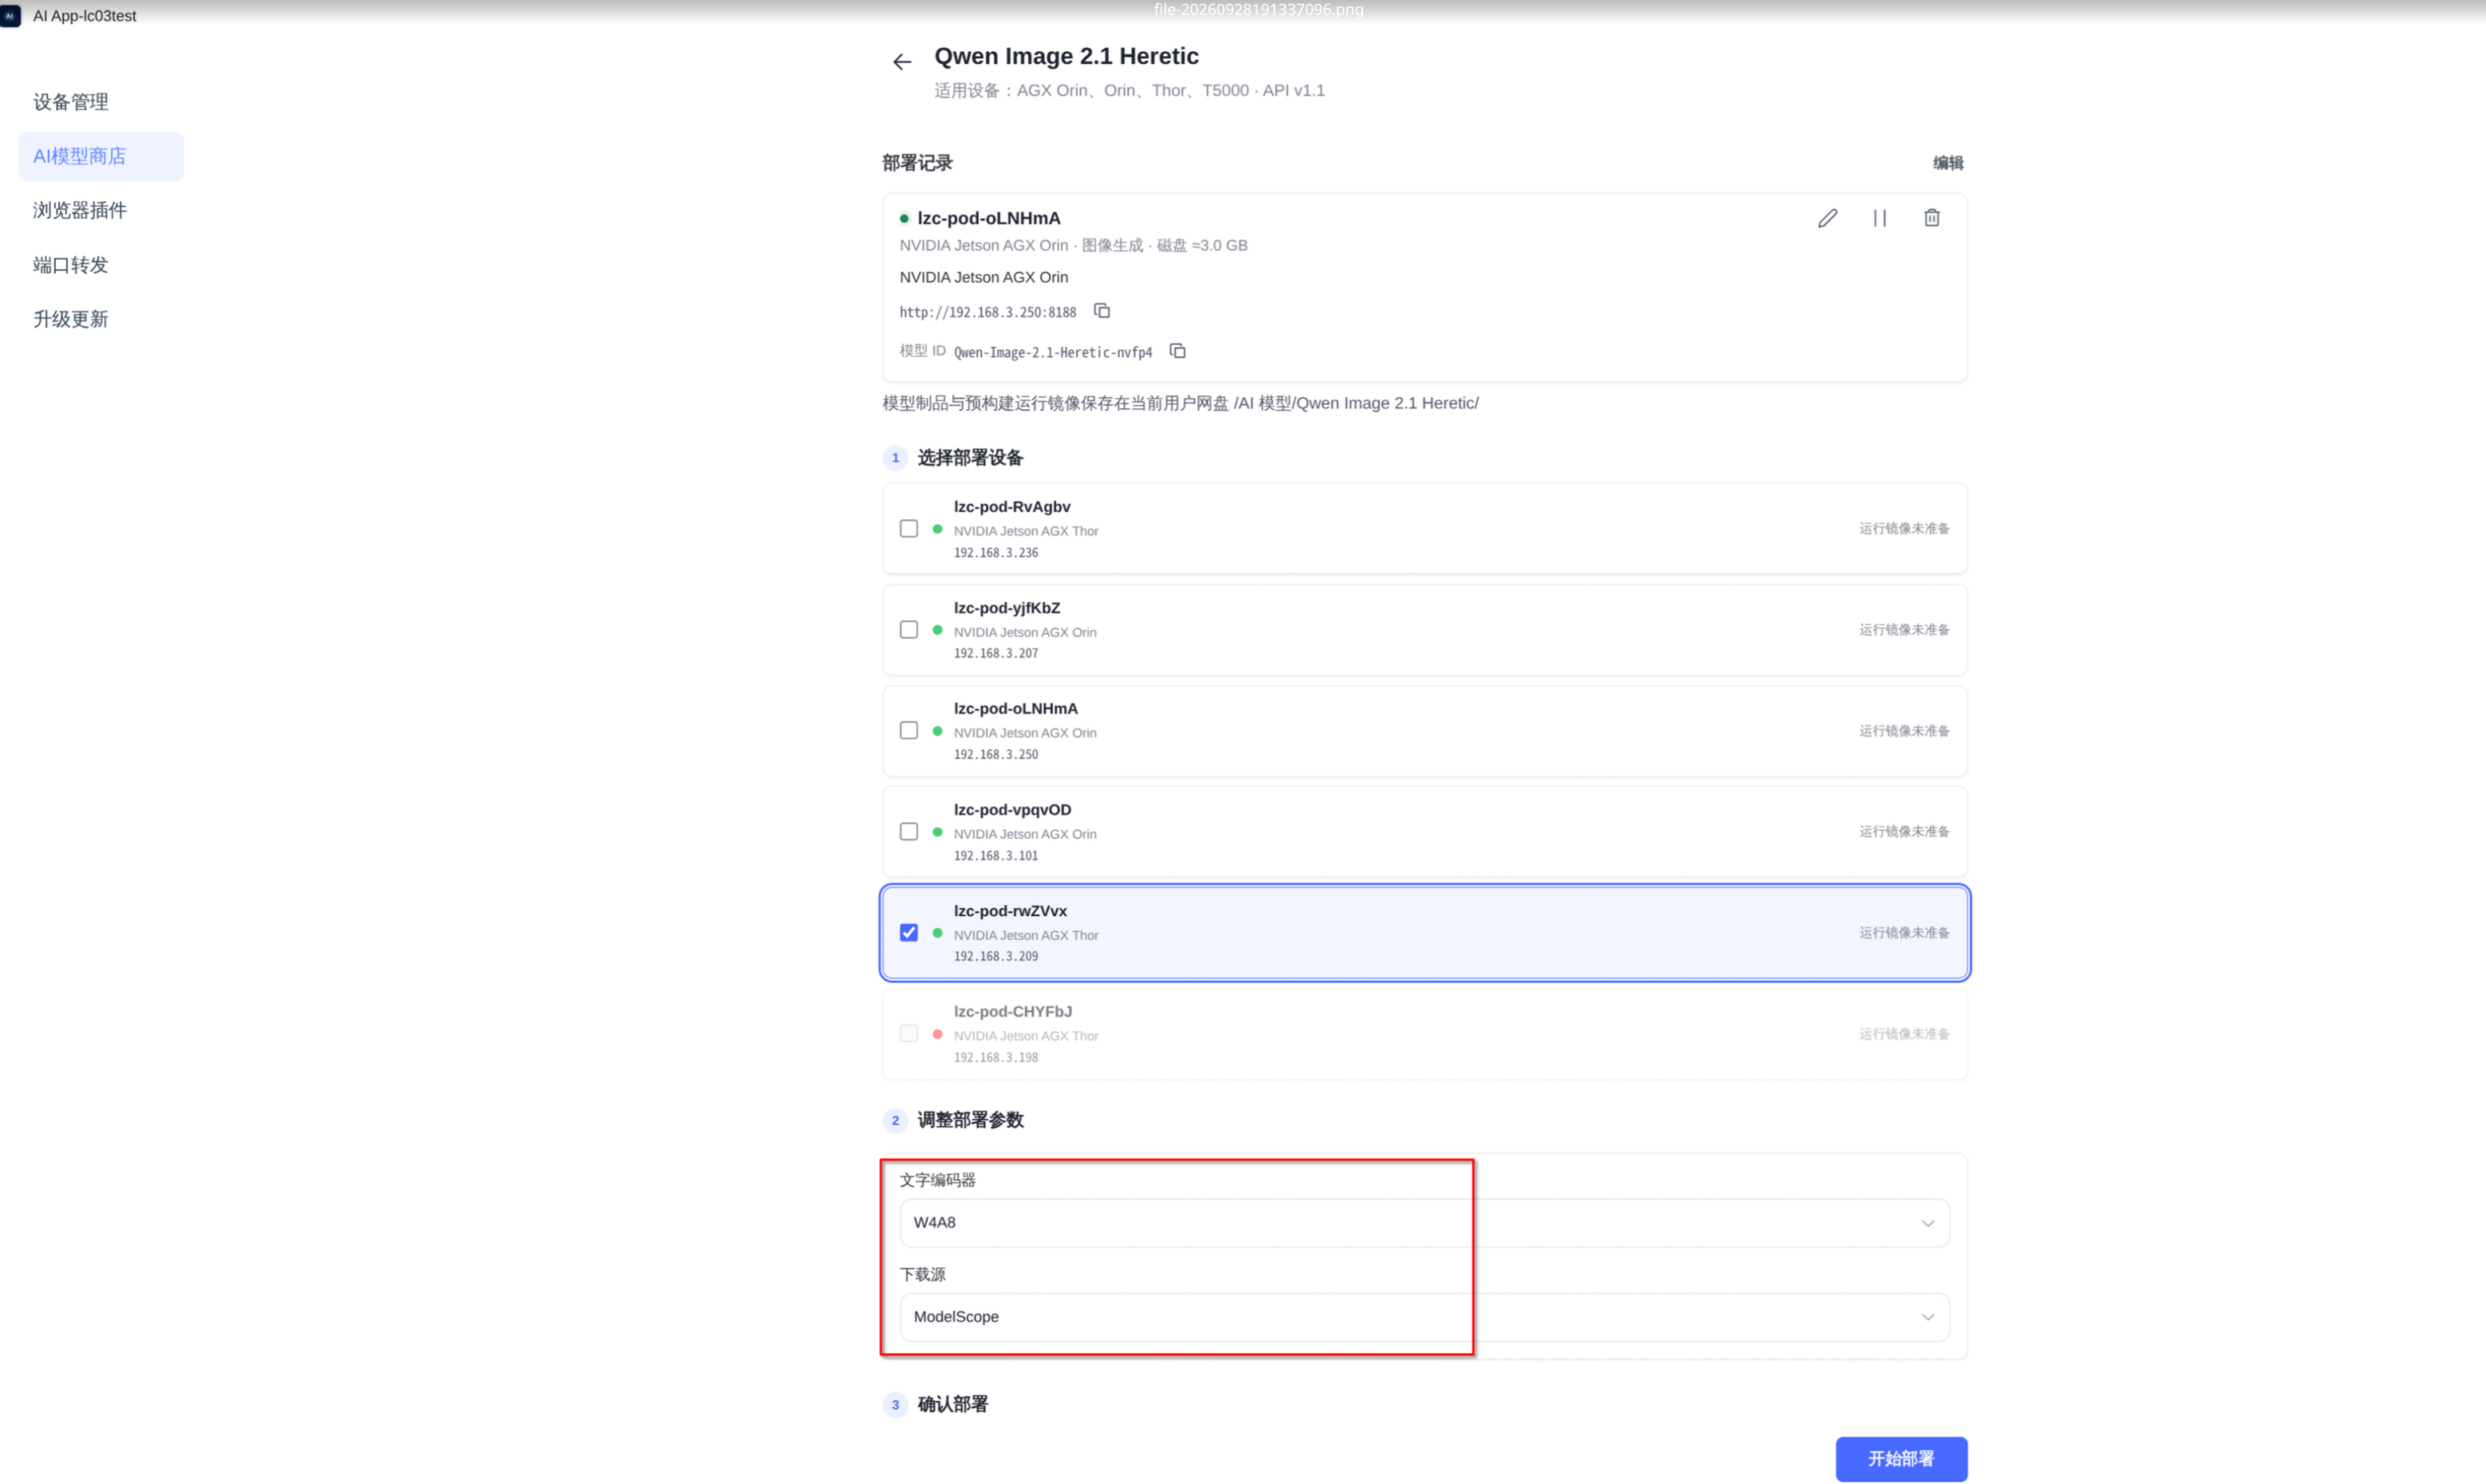The height and width of the screenshot is (1484, 2486).
Task: Click the 运行镜像未准备 status for lzc-pod-RvAgbv
Action: tap(1903, 528)
